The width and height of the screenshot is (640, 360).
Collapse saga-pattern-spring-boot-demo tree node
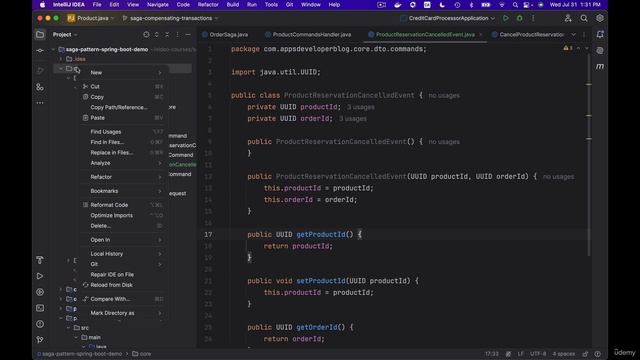pos(53,49)
